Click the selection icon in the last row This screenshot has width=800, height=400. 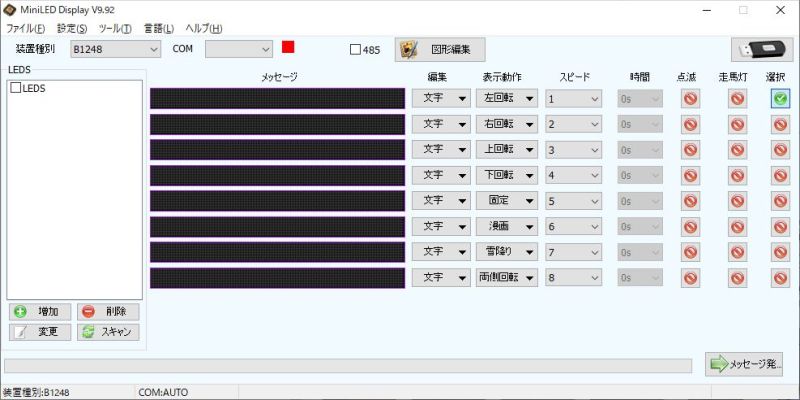[780, 276]
